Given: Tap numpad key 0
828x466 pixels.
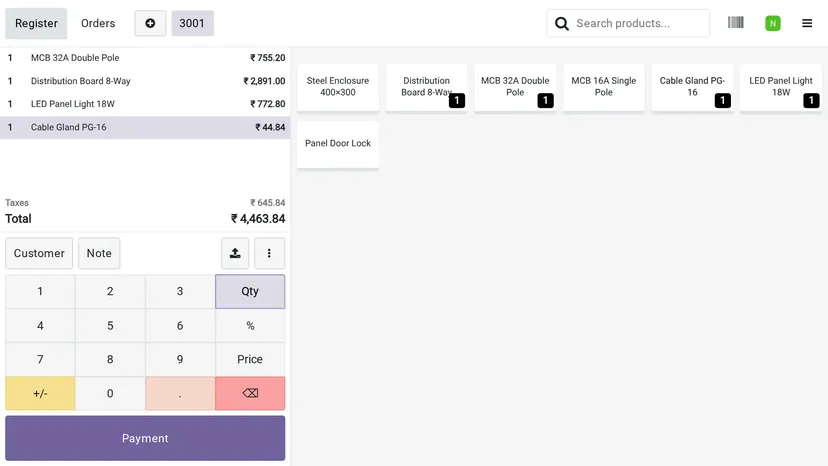Looking at the screenshot, I should pos(110,393).
